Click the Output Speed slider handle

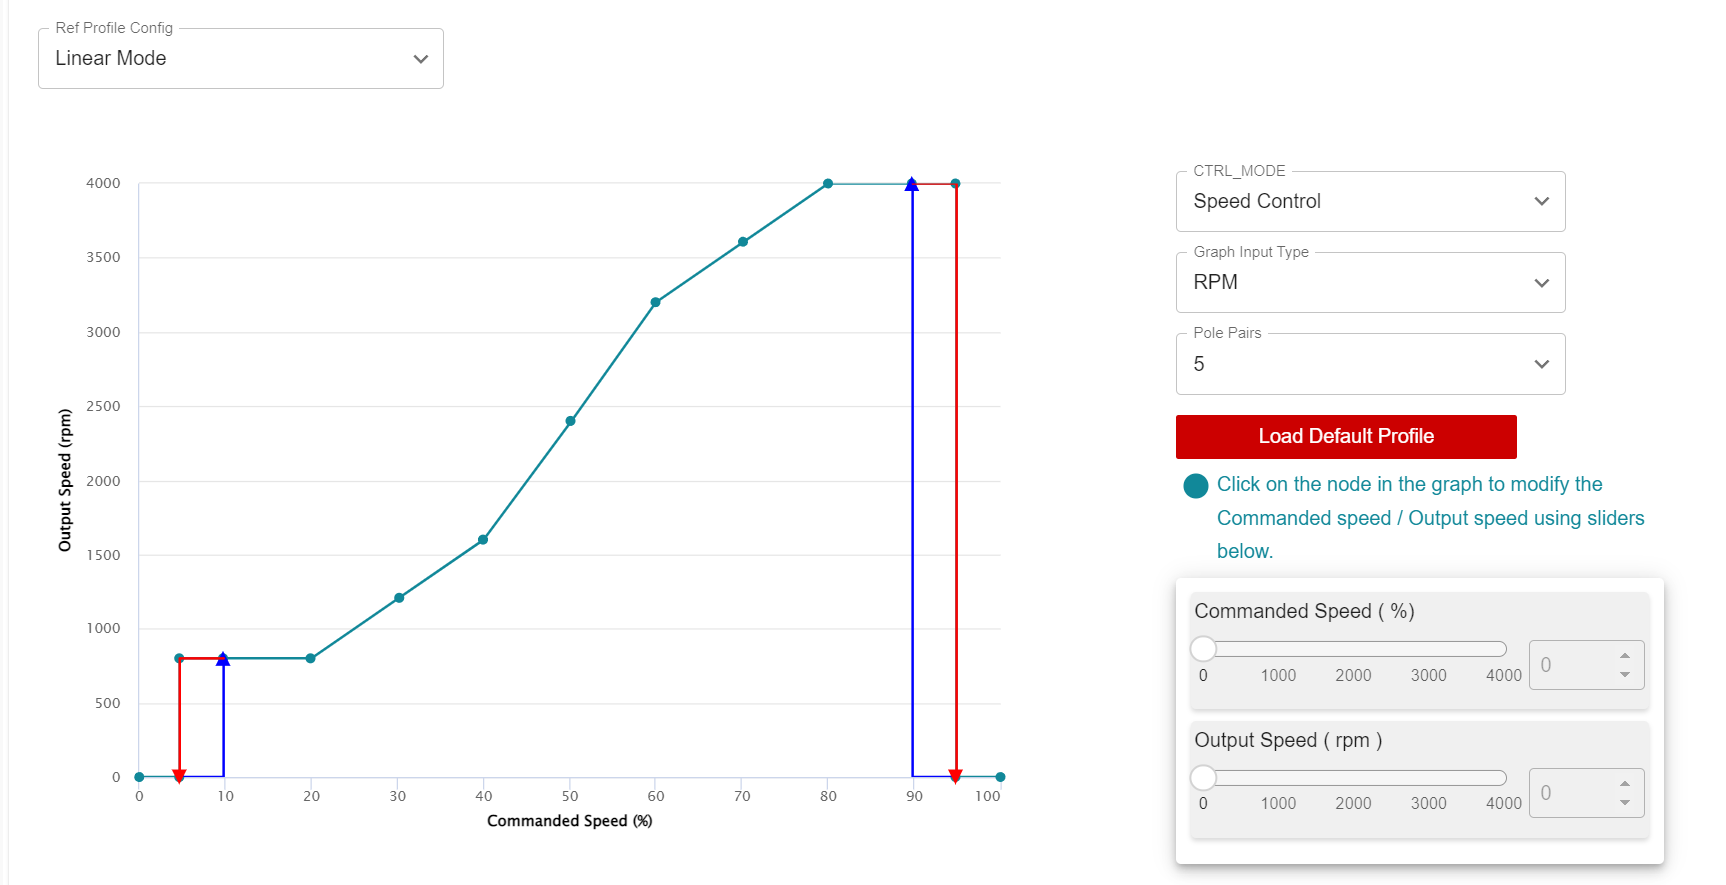1203,777
